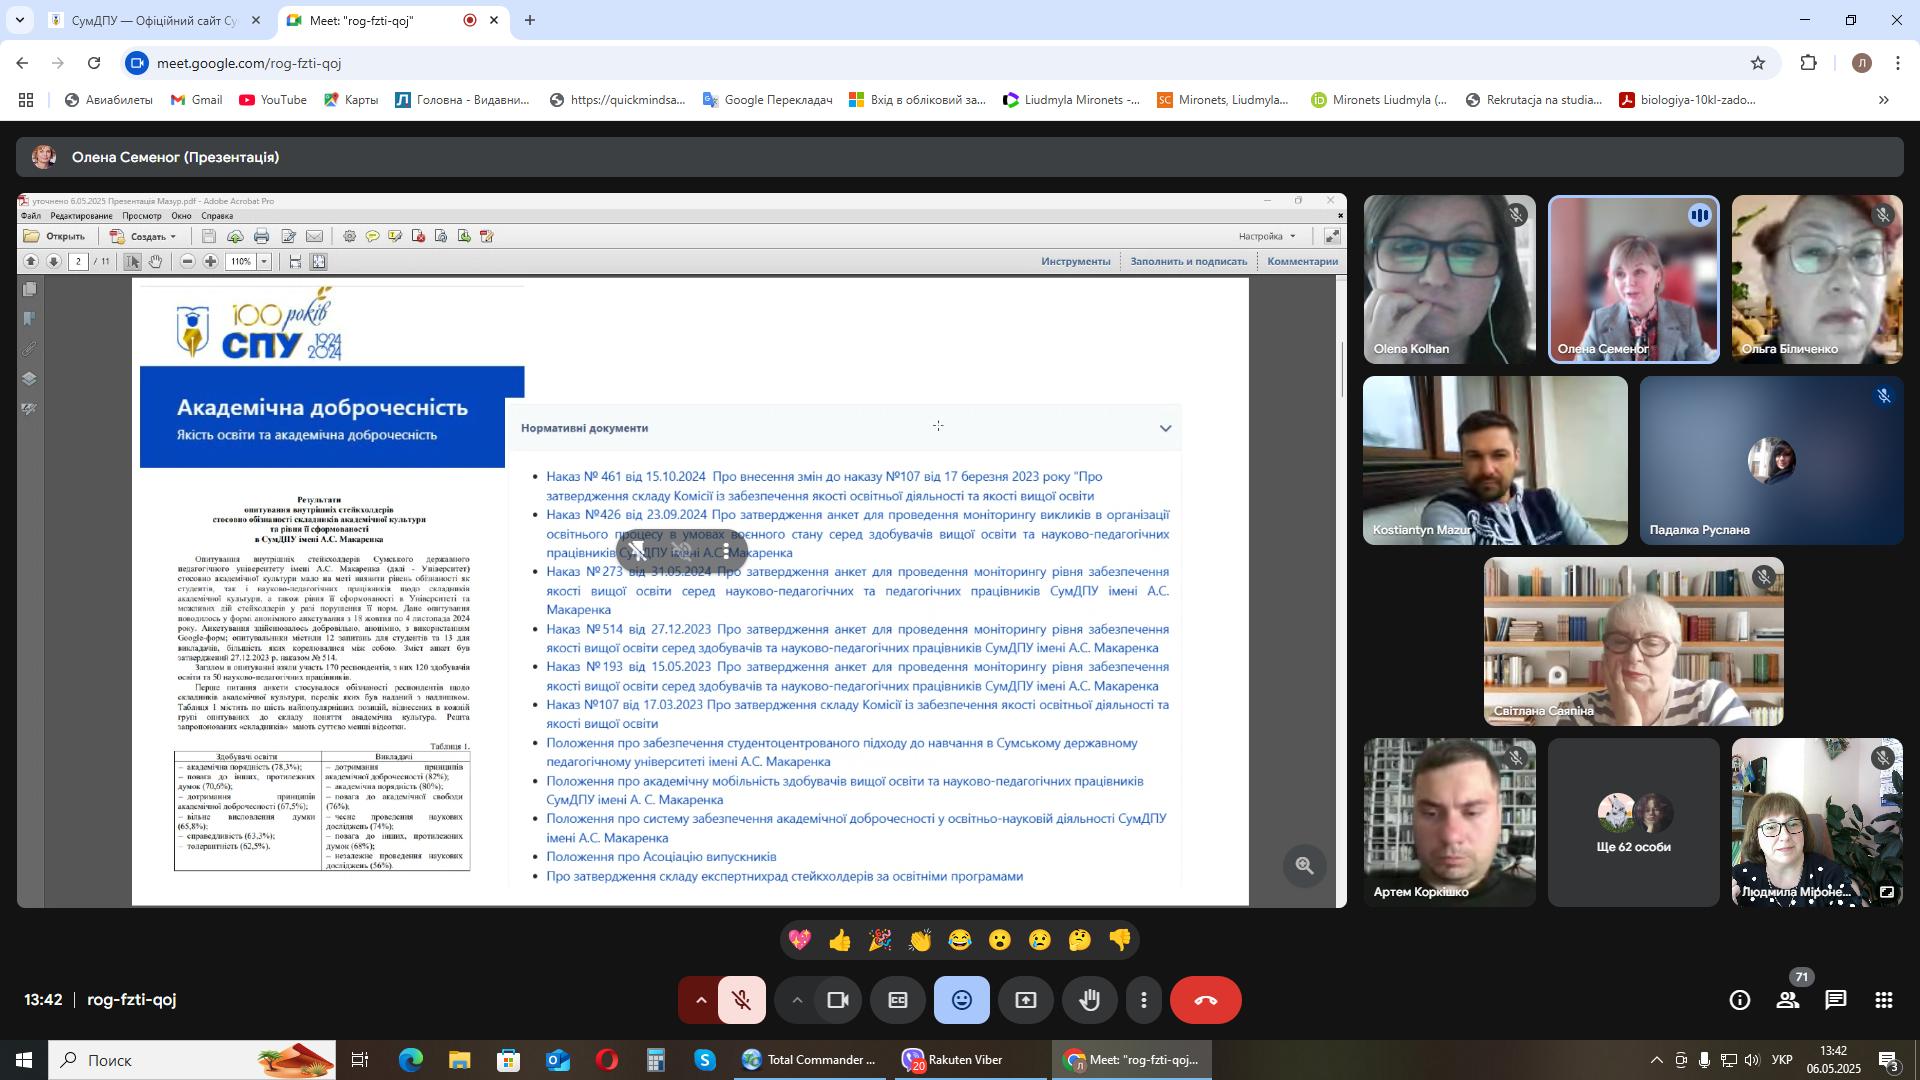Send surprised face reaction
The height and width of the screenshot is (1080, 1920).
coord(1000,940)
